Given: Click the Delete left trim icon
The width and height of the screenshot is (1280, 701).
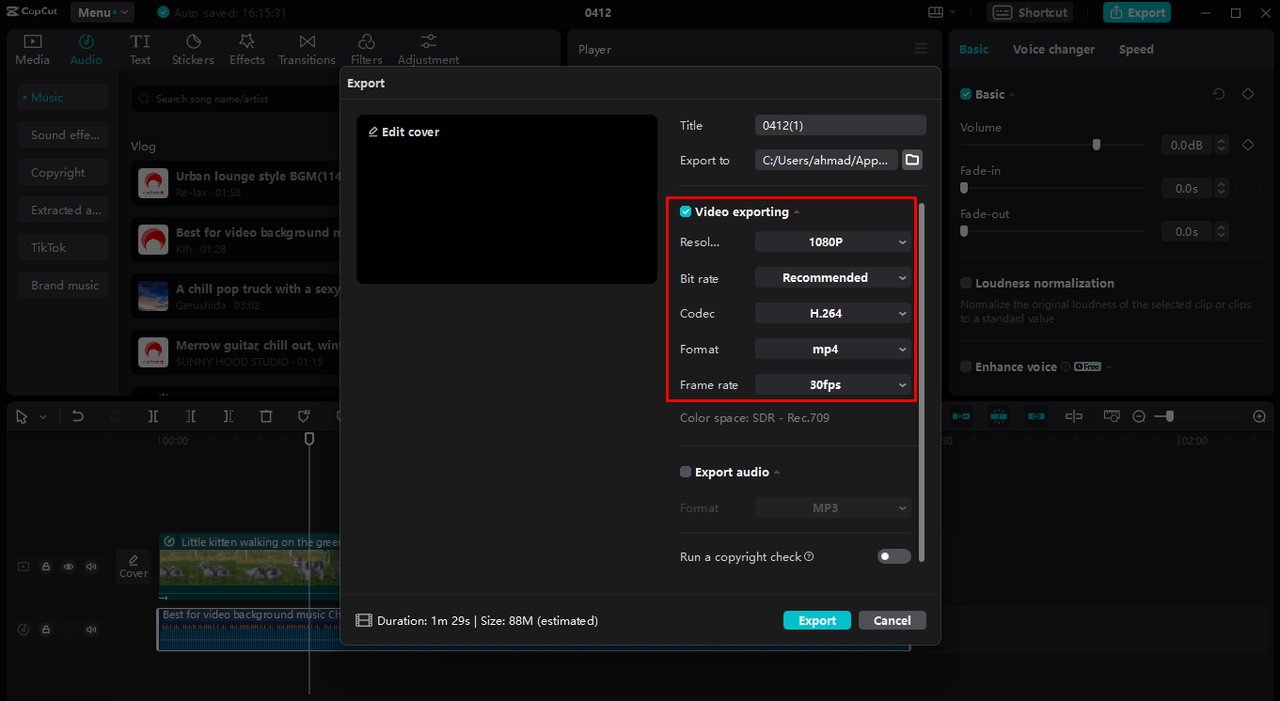Looking at the screenshot, I should [191, 416].
